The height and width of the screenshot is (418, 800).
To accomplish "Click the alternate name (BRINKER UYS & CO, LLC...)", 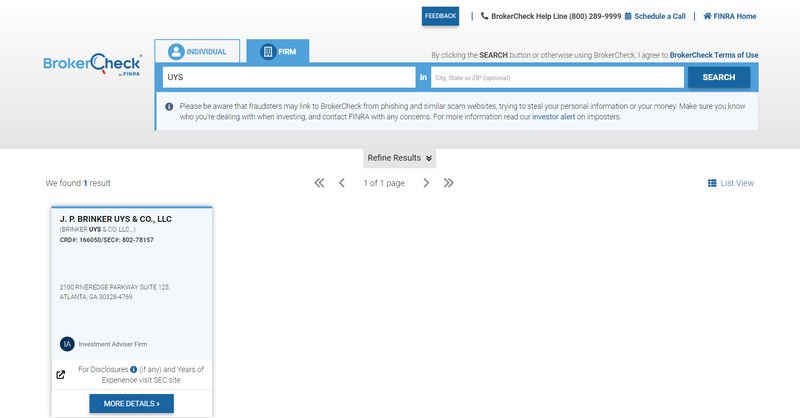I will pyautogui.click(x=97, y=230).
